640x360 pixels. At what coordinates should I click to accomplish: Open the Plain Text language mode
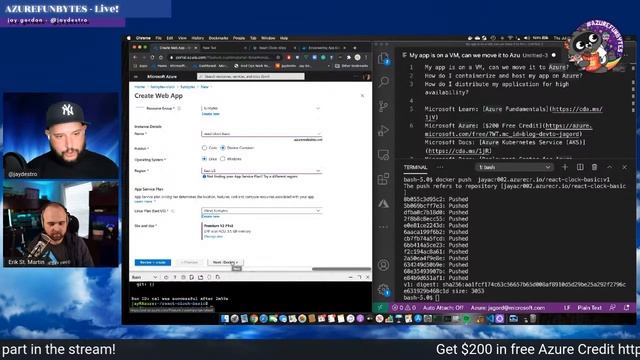pos(589,308)
